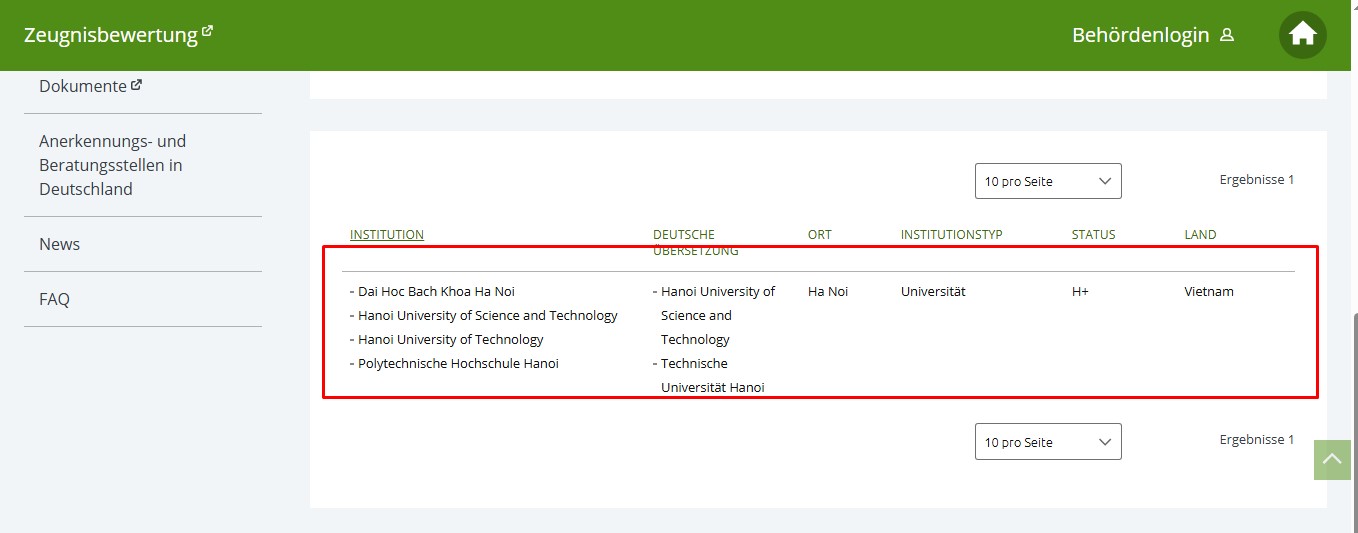
Task: Click external link icon beside Zeugnisbewertung
Action: [x=207, y=31]
